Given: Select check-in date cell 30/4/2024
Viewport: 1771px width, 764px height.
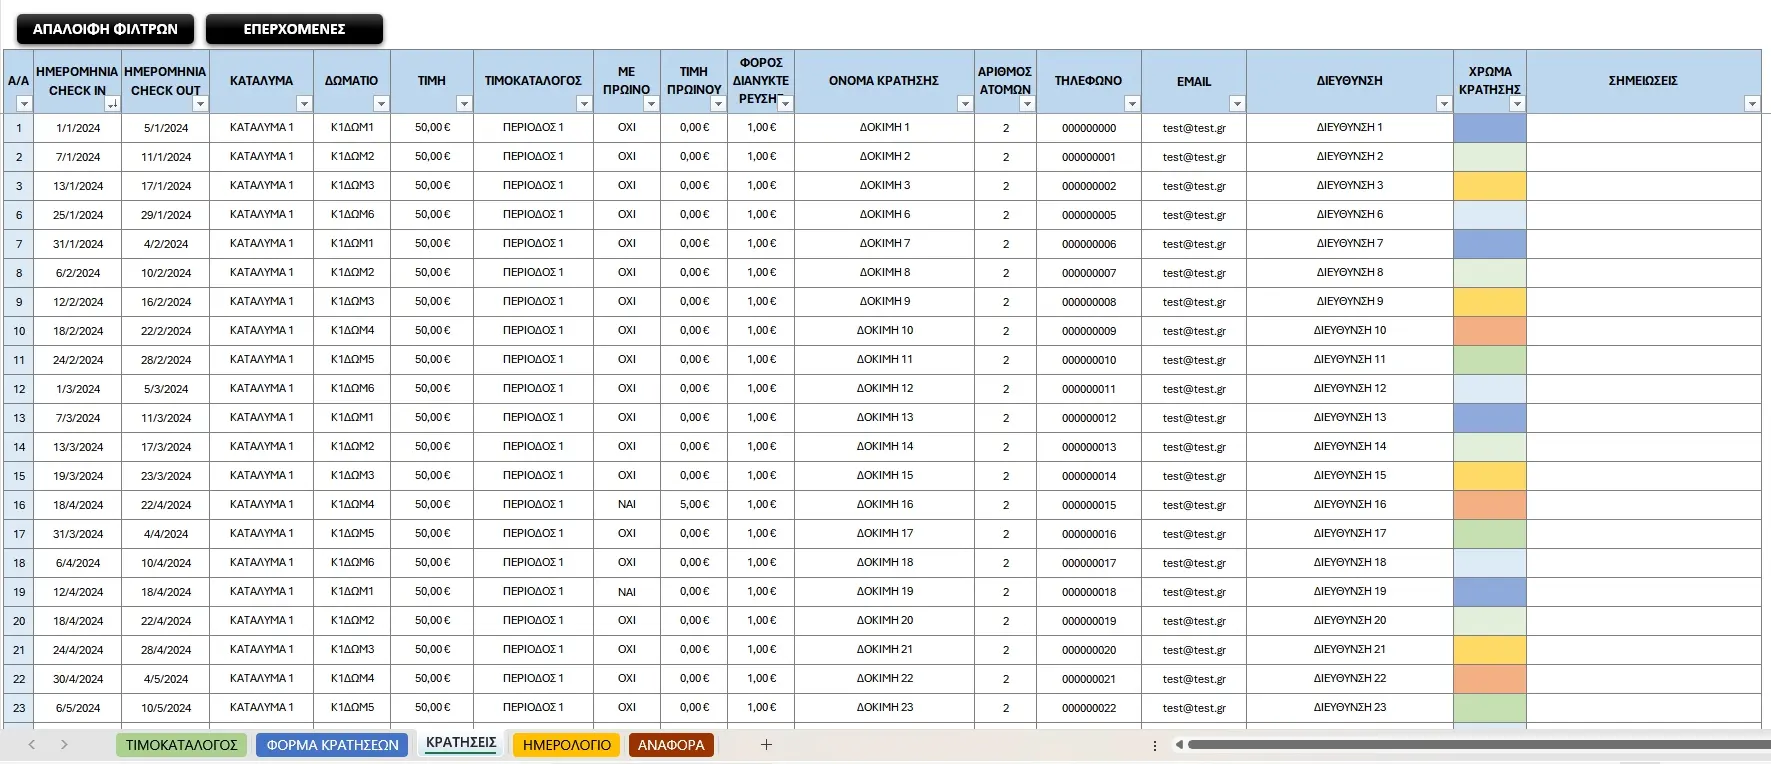Looking at the screenshot, I should [78, 679].
